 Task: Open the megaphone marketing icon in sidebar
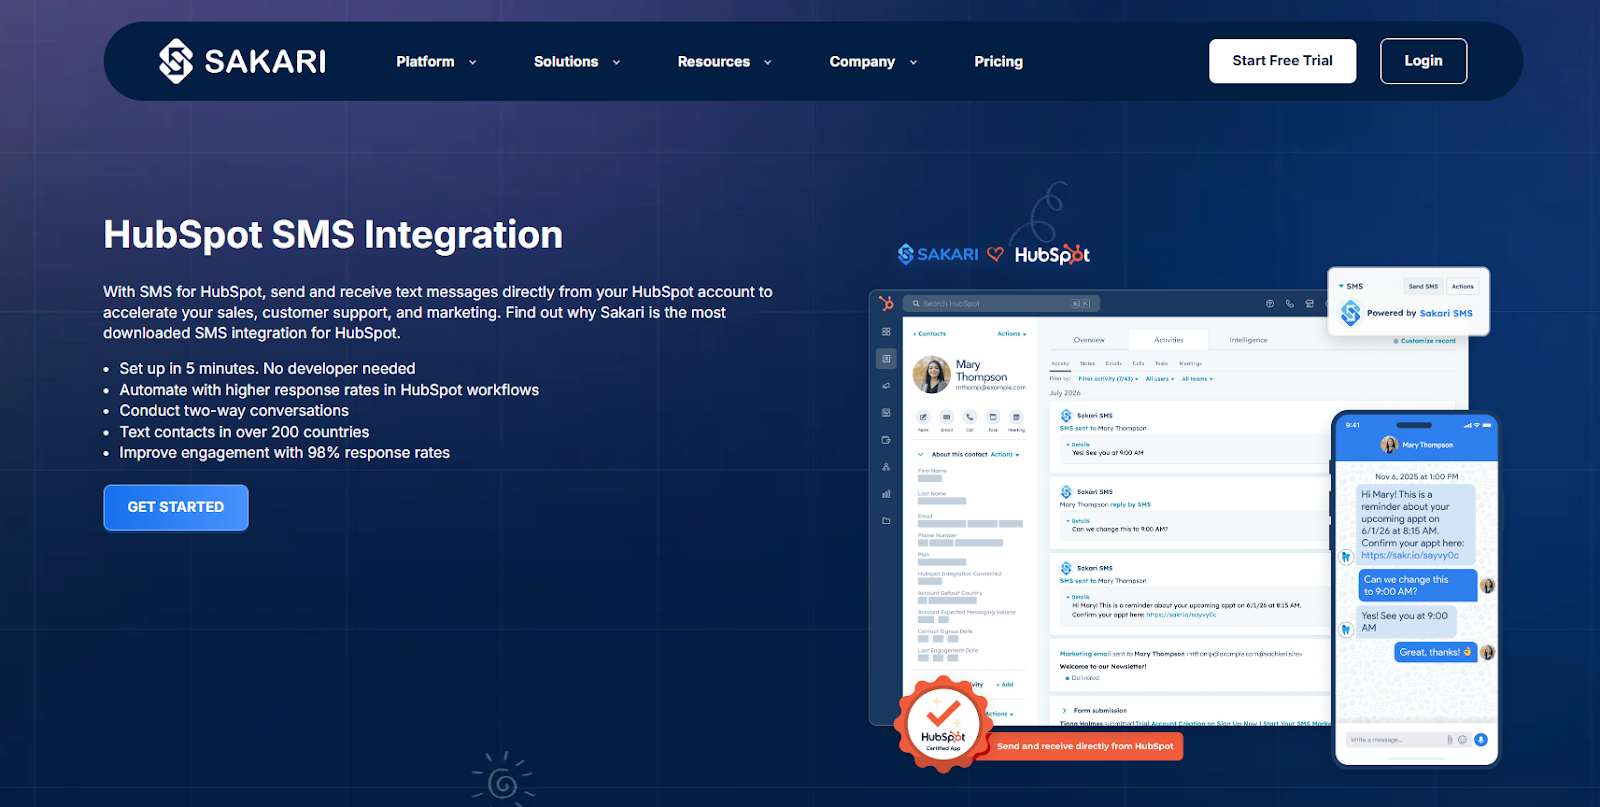point(886,385)
